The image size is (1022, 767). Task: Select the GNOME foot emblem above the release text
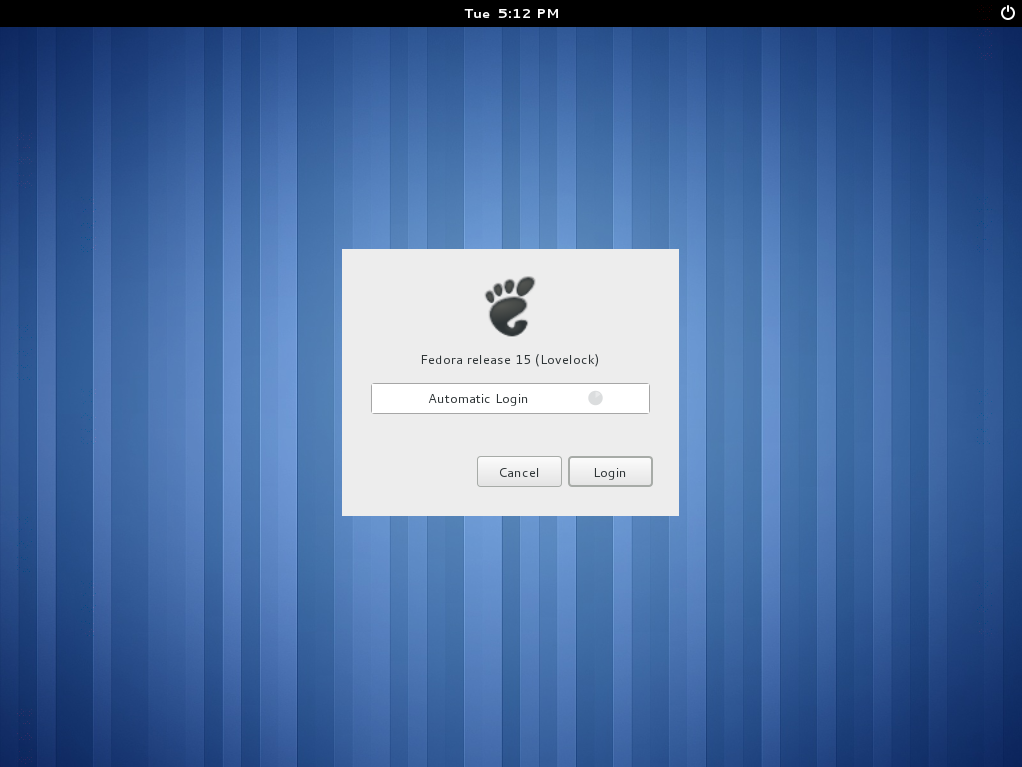click(510, 303)
